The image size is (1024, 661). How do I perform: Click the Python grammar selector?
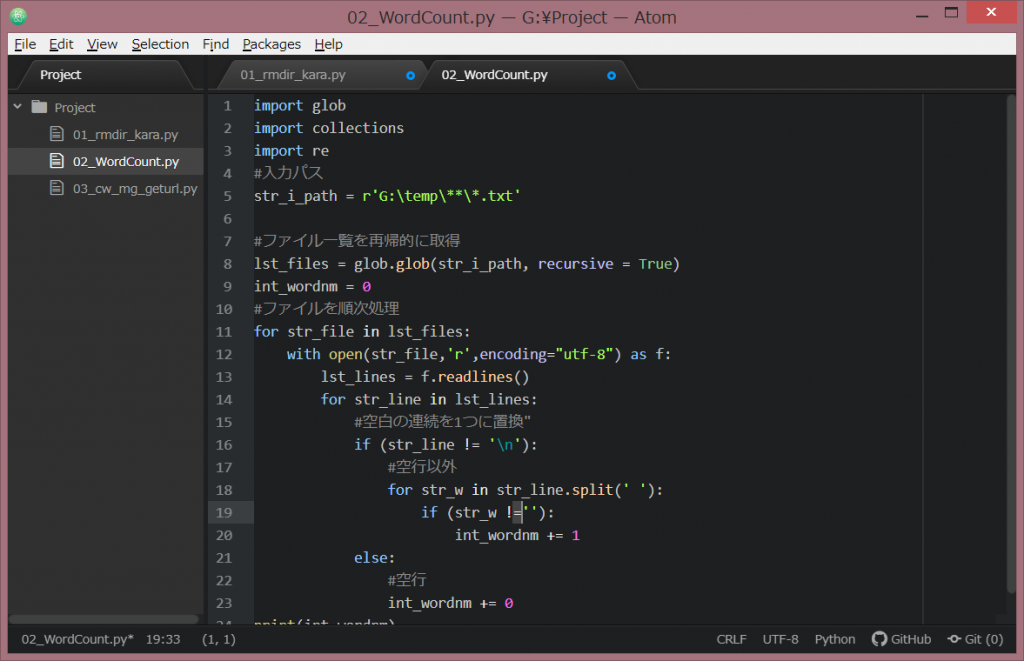click(x=835, y=639)
